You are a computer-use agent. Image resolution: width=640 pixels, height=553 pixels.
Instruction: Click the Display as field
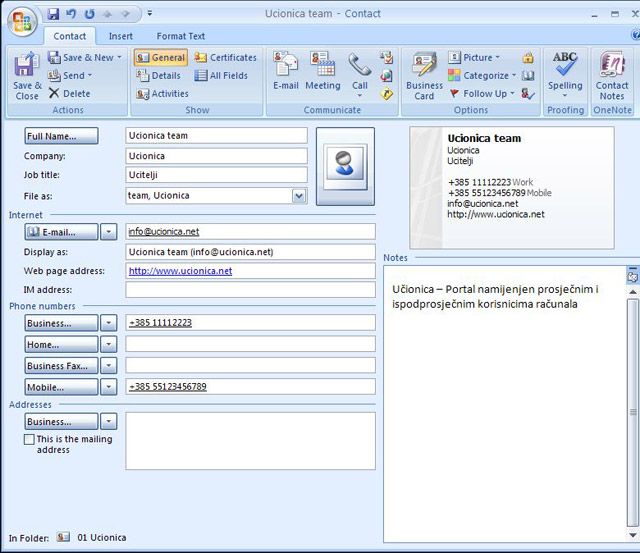[x=250, y=252]
